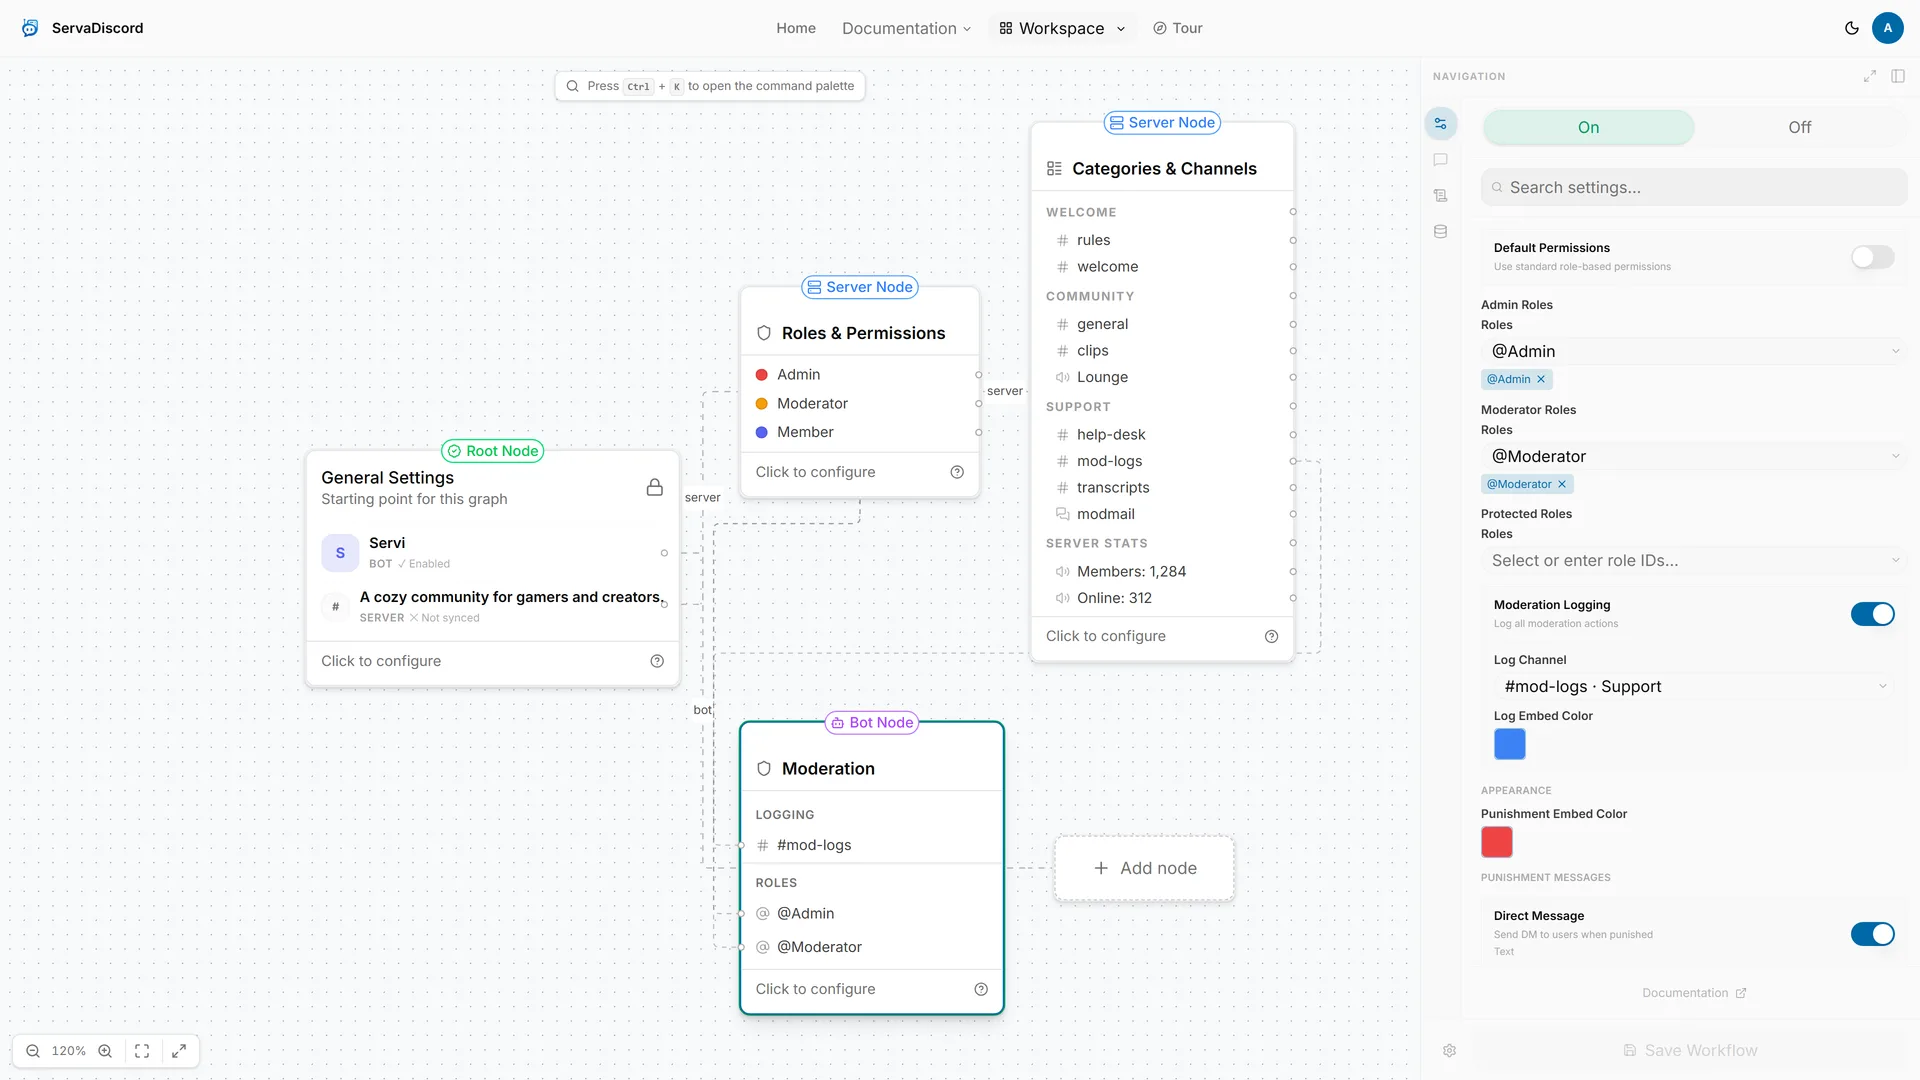Open the database sidebar tab
This screenshot has width=1920, height=1080.
1441,232
